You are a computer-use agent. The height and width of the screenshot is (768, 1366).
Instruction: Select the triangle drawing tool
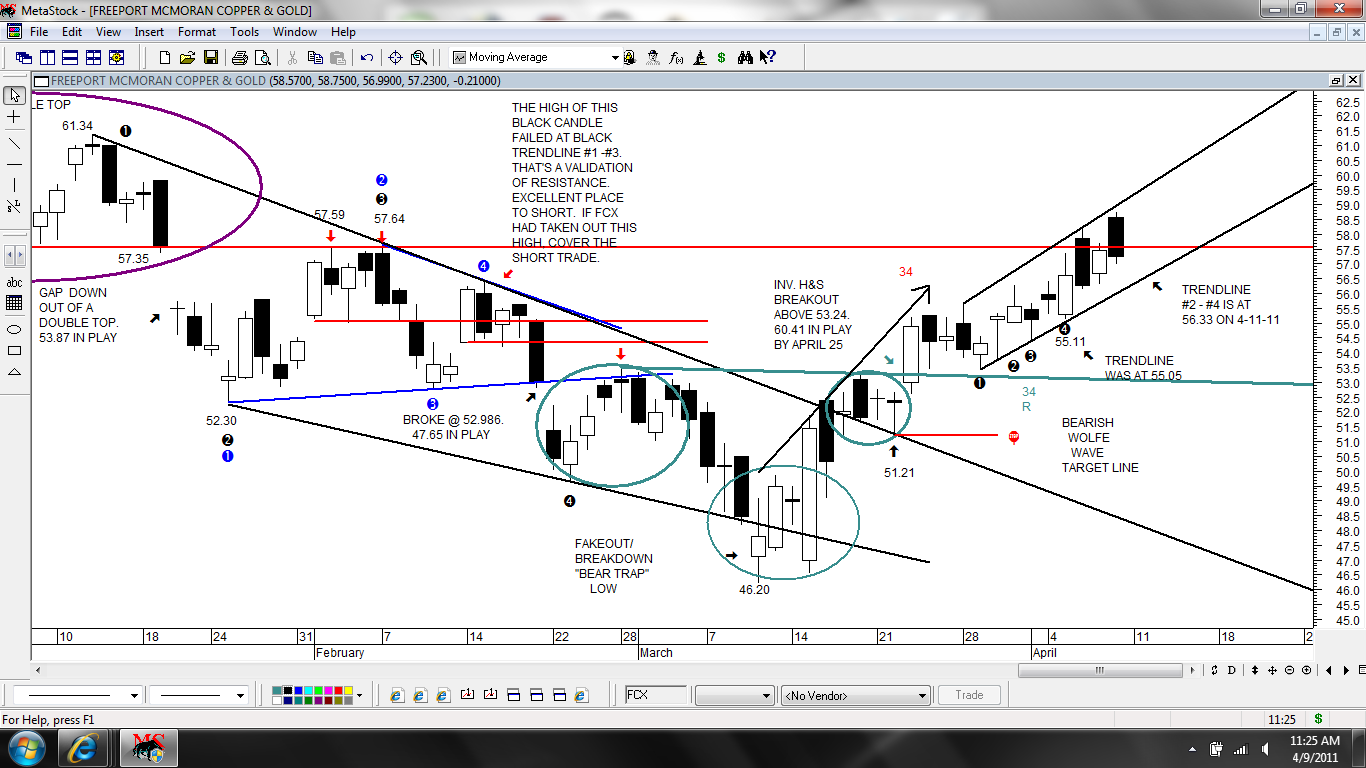click(15, 372)
